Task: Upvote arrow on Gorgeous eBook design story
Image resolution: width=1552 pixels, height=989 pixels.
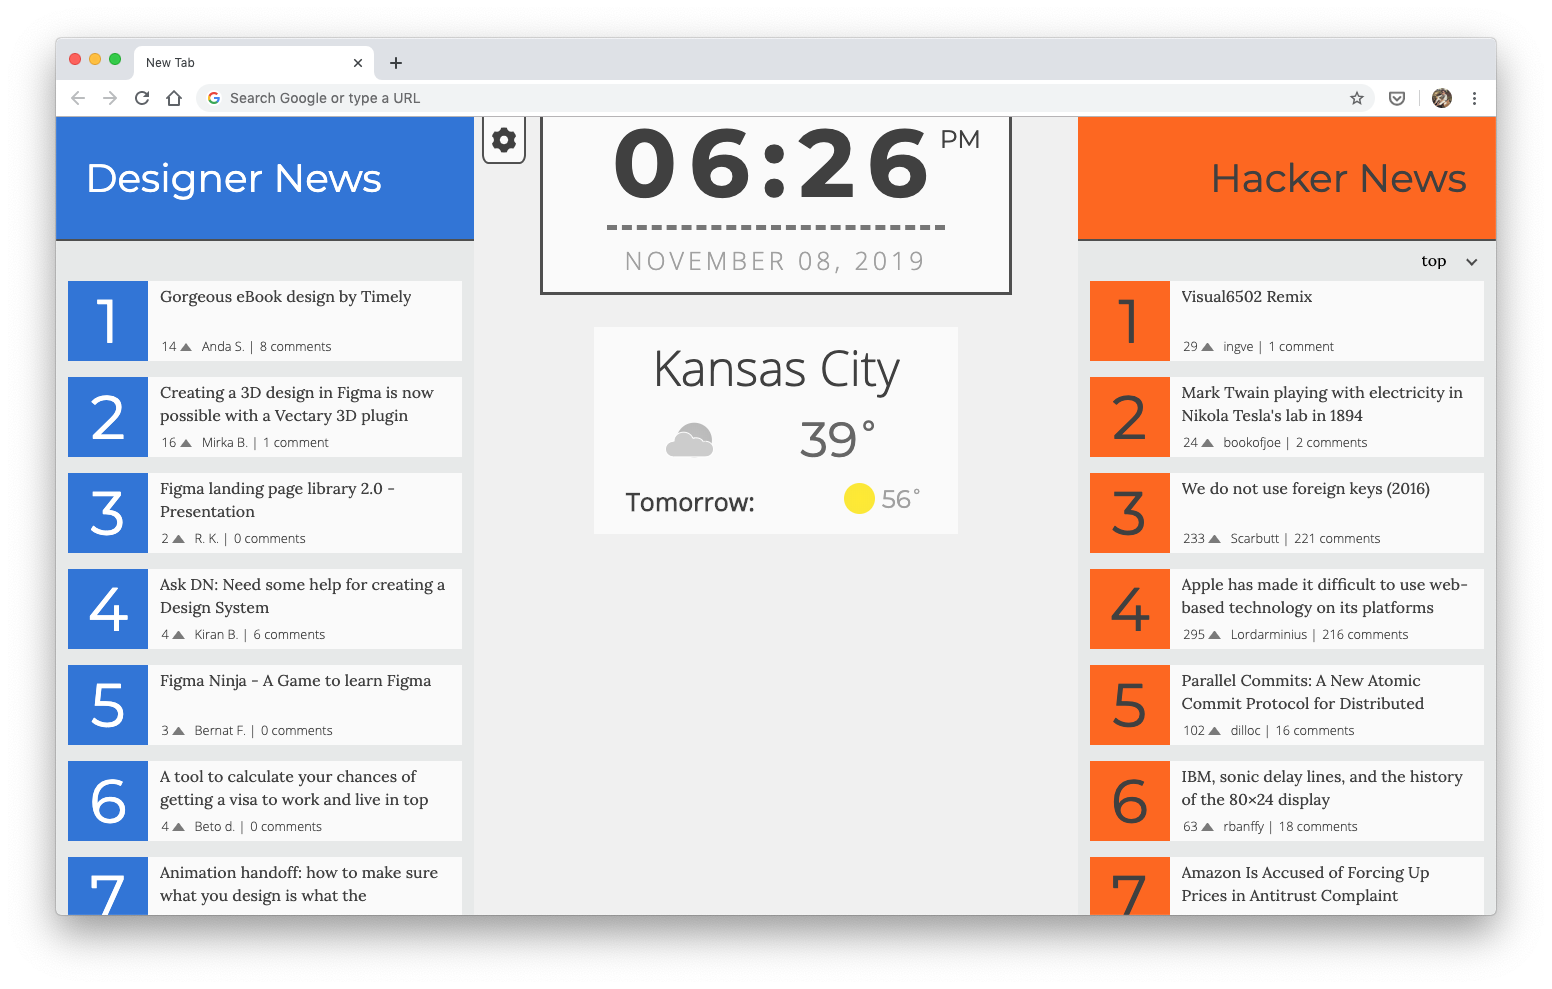Action: (x=185, y=347)
